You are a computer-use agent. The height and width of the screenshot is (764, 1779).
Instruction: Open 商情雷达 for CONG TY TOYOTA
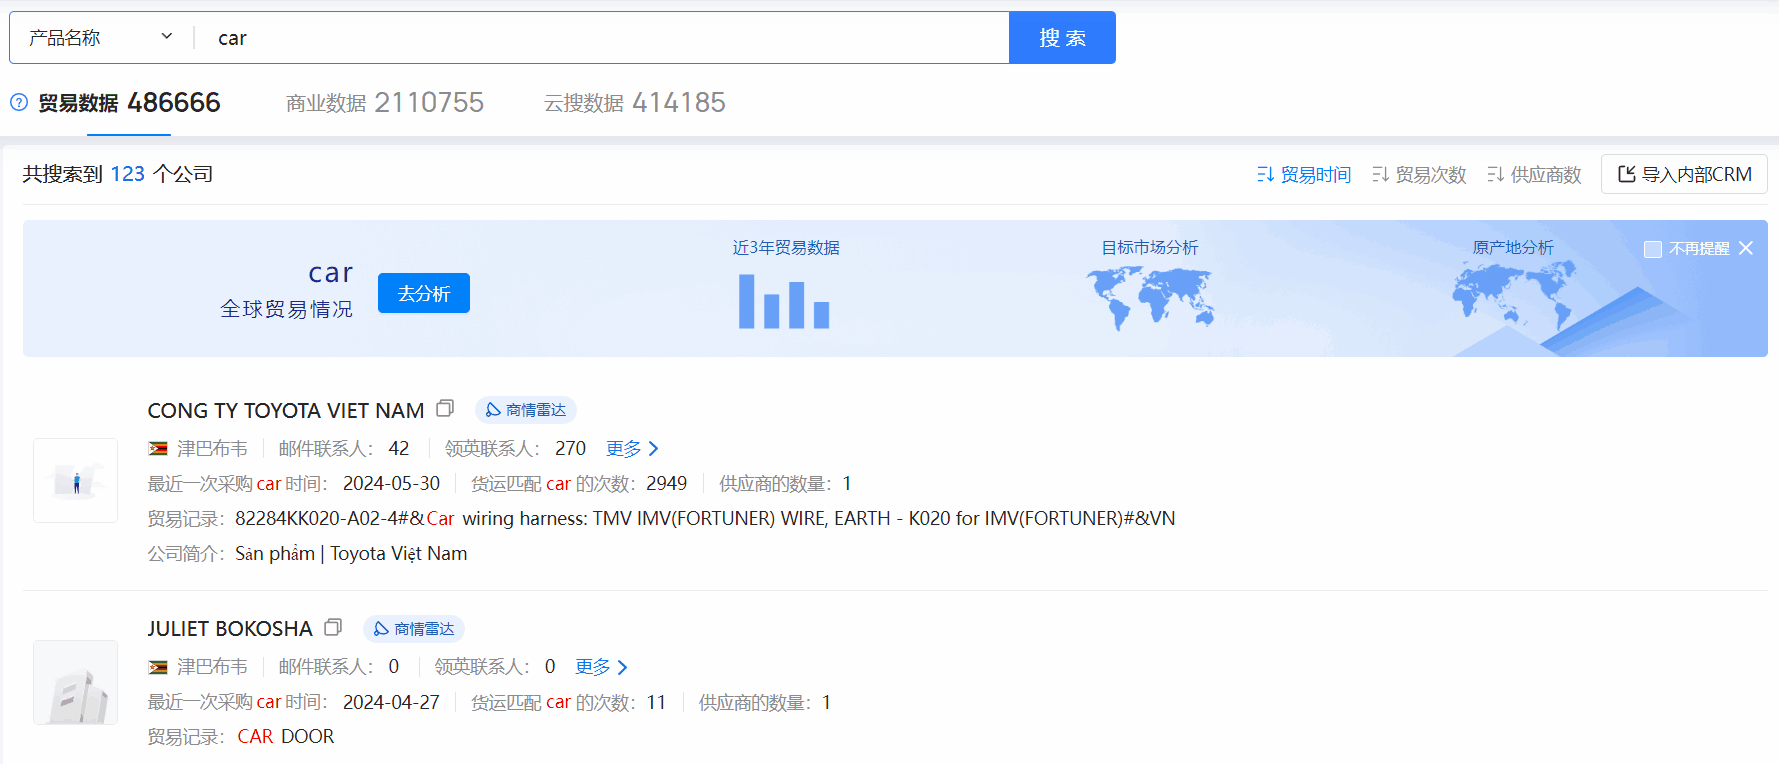[525, 410]
